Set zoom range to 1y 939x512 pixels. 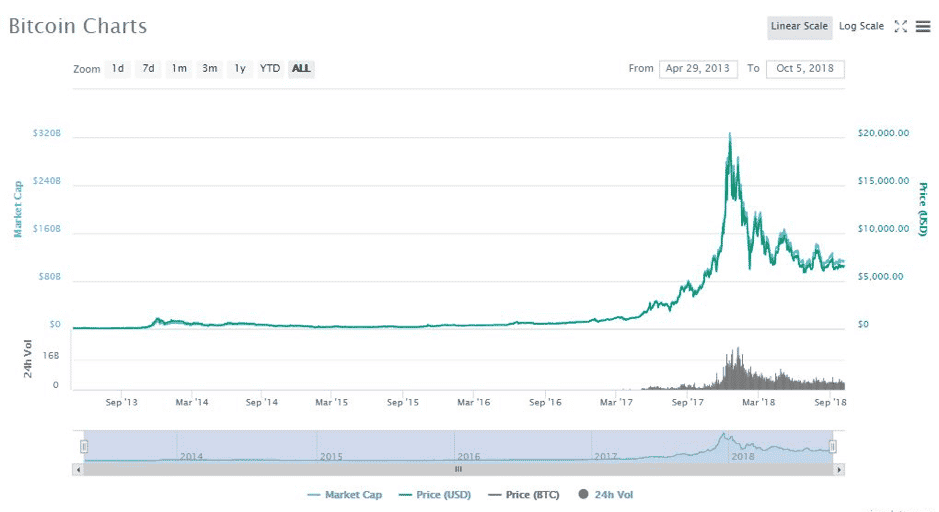click(240, 69)
